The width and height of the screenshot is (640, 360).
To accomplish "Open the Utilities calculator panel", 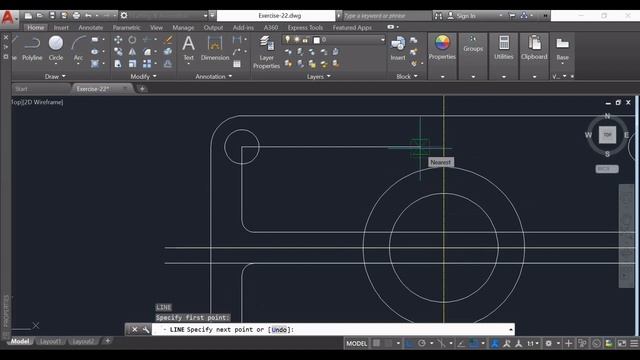I will click(504, 48).
